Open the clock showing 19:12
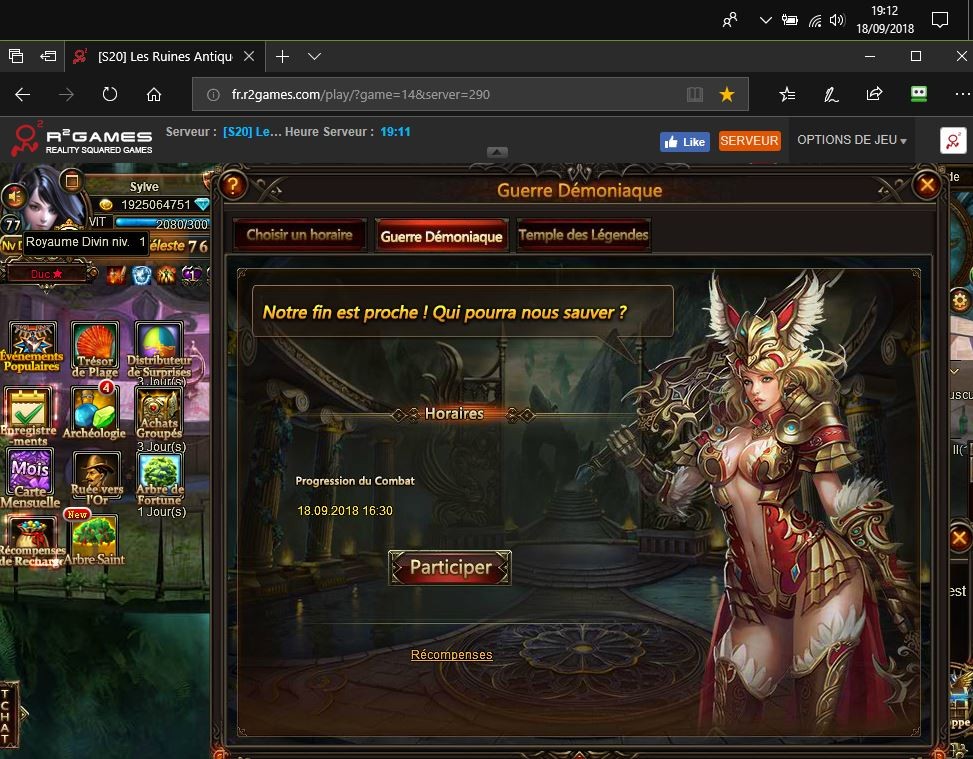The height and width of the screenshot is (759, 973). 885,20
